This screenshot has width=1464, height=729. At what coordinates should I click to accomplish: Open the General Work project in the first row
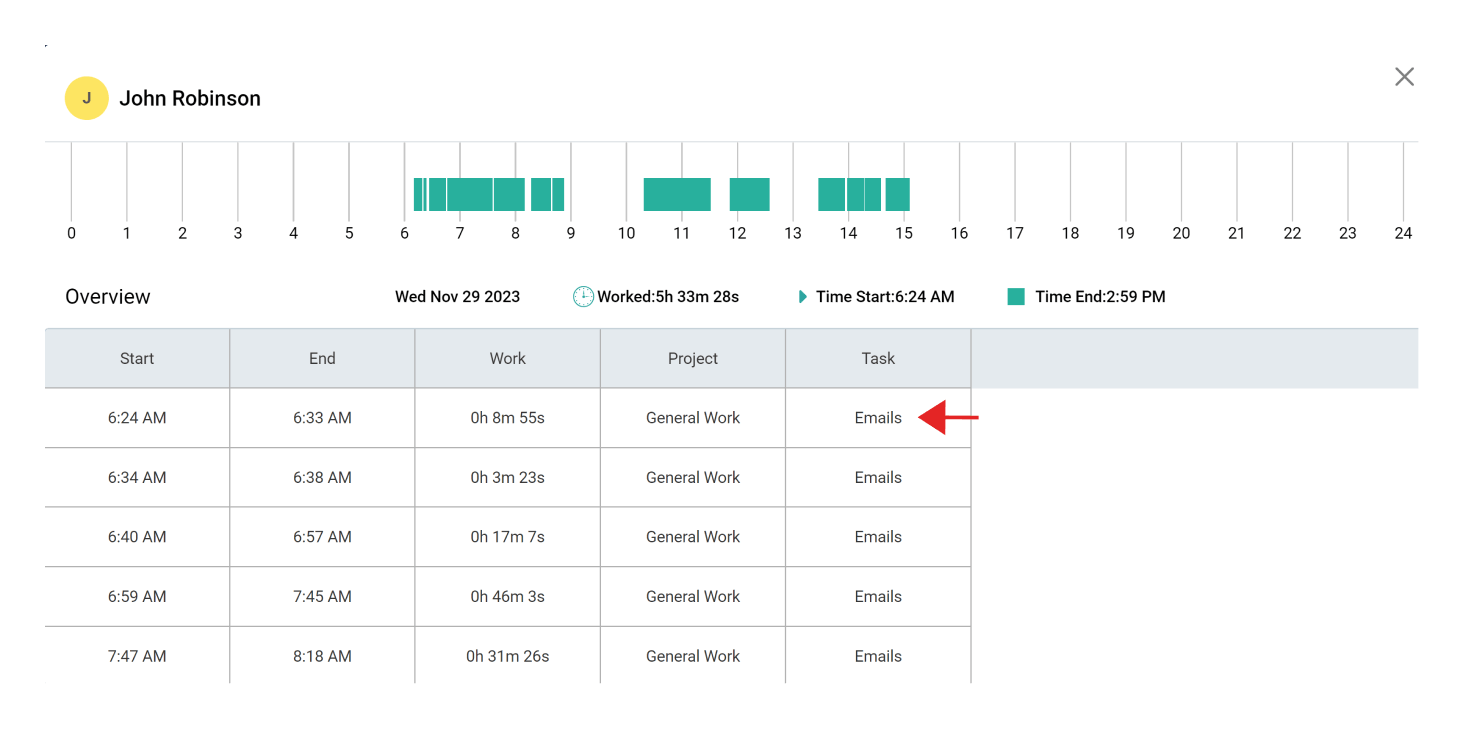click(x=692, y=417)
